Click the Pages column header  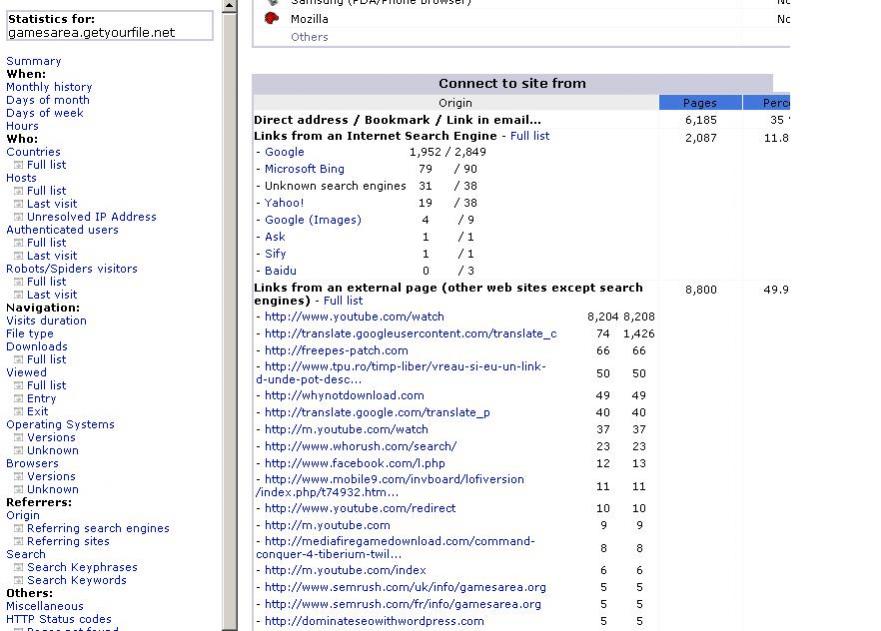[700, 103]
